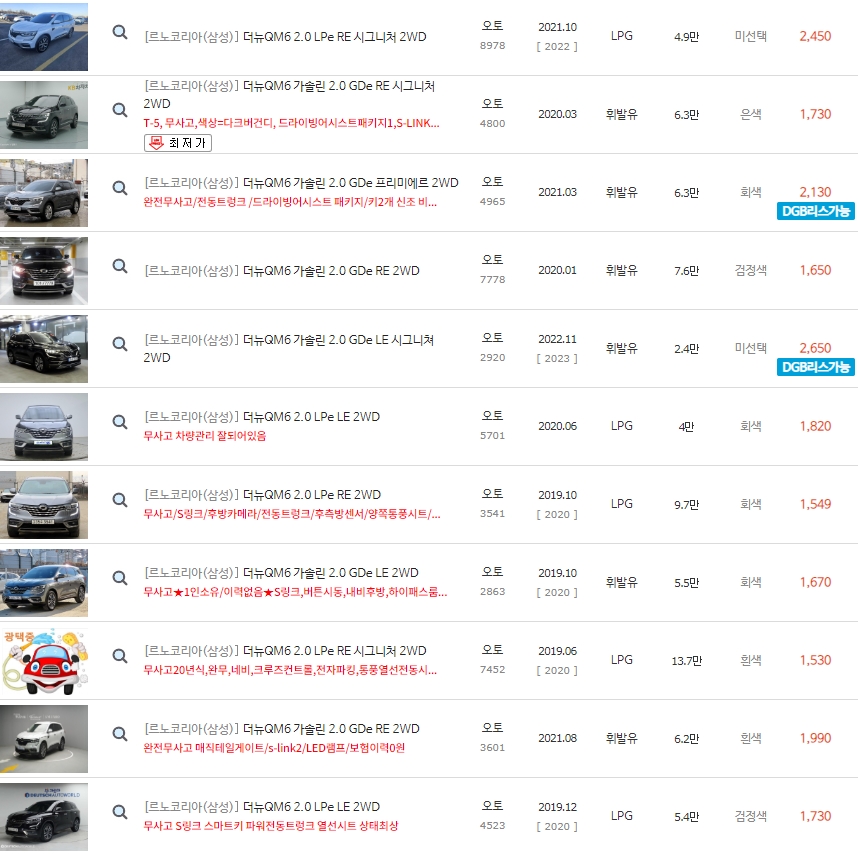Viewport: 858px width, 854px height.
Task: Click the 최저가 lowest price badge
Action: click(178, 143)
